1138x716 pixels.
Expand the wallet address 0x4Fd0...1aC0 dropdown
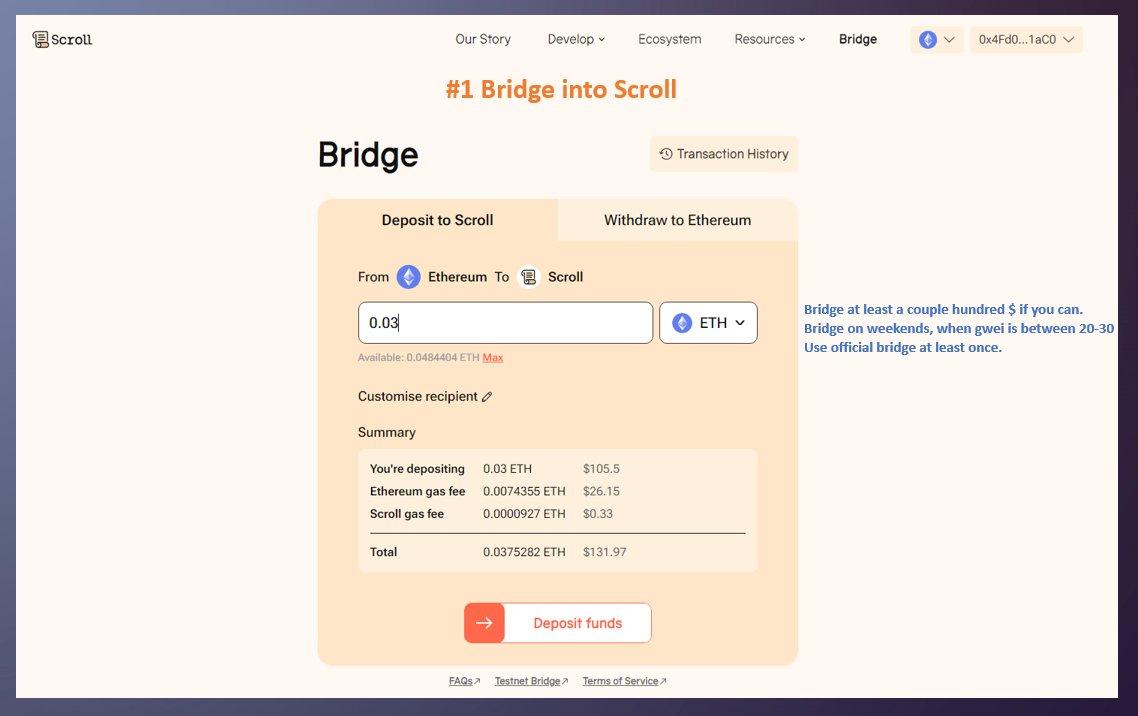tap(1026, 40)
